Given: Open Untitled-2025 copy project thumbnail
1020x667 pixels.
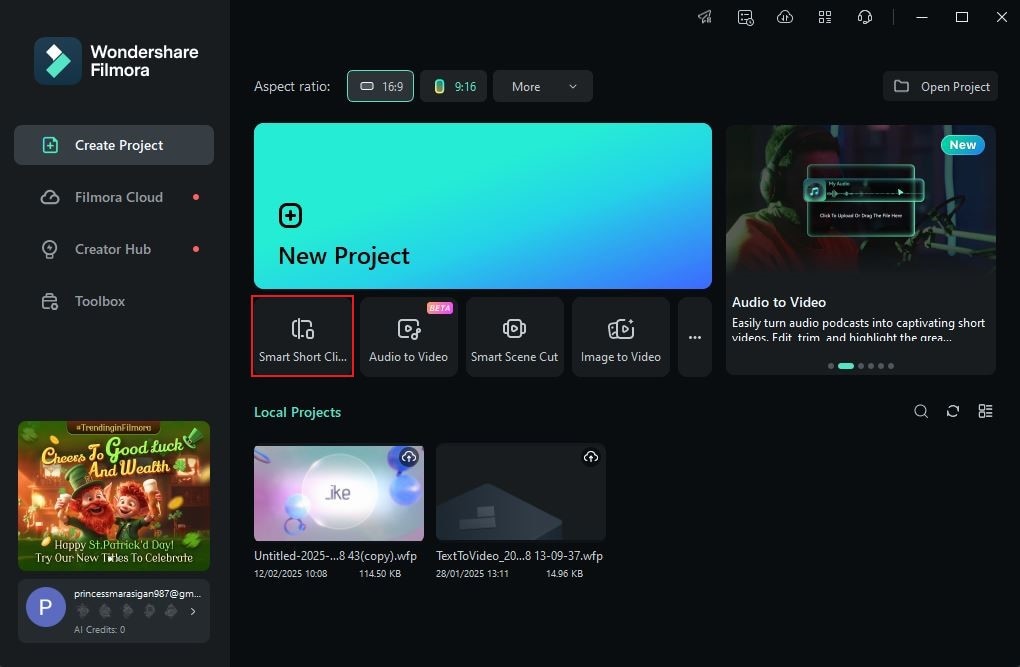Looking at the screenshot, I should [x=339, y=493].
